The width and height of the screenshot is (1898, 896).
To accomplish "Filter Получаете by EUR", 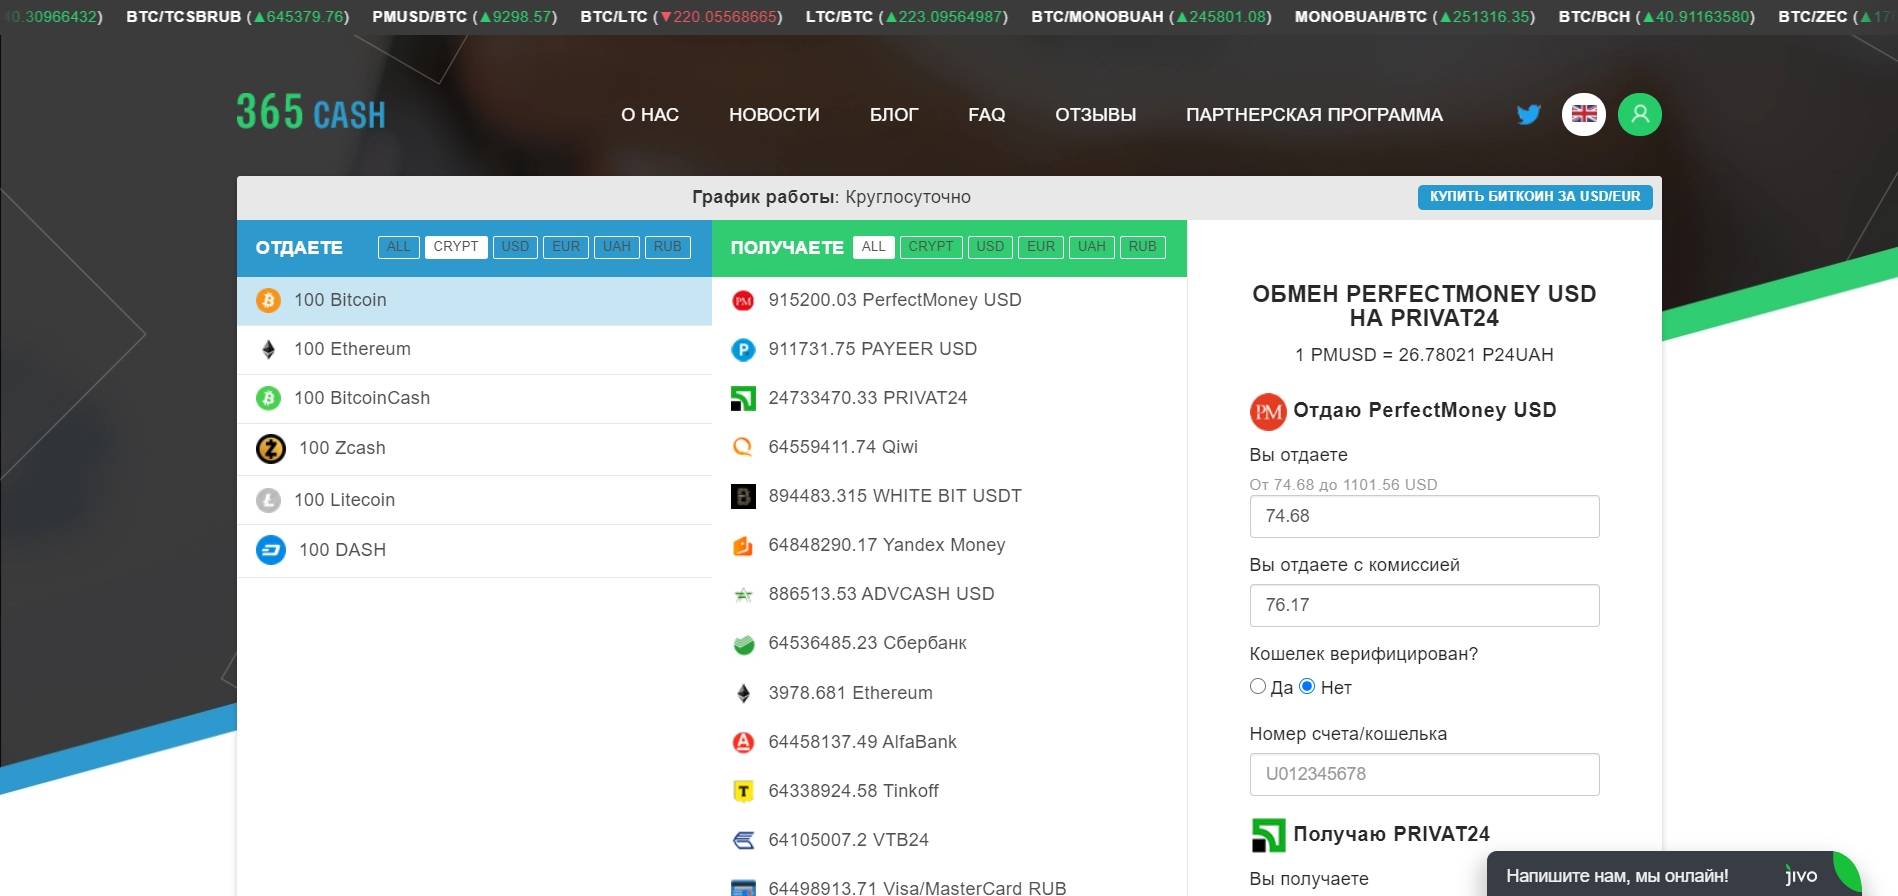I will [x=1041, y=247].
